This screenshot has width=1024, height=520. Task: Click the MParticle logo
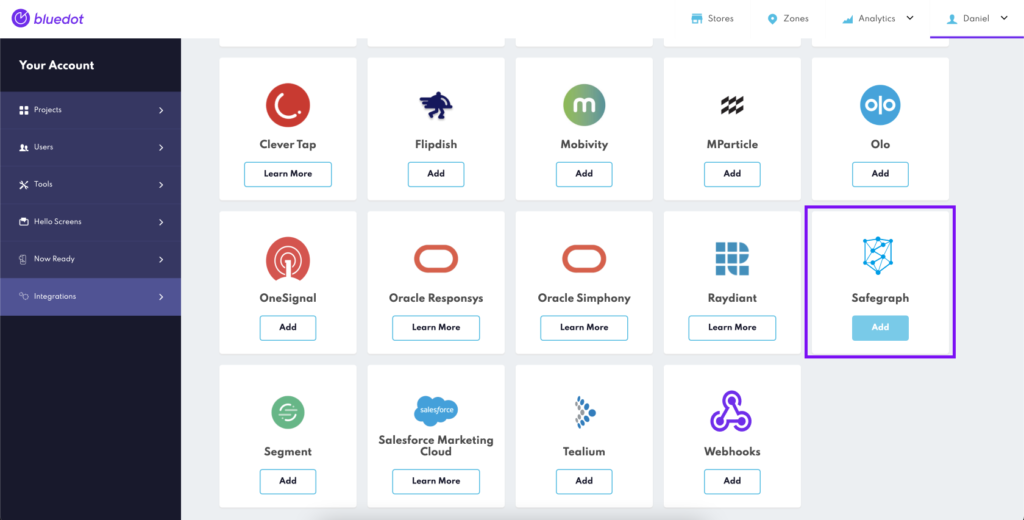[732, 105]
